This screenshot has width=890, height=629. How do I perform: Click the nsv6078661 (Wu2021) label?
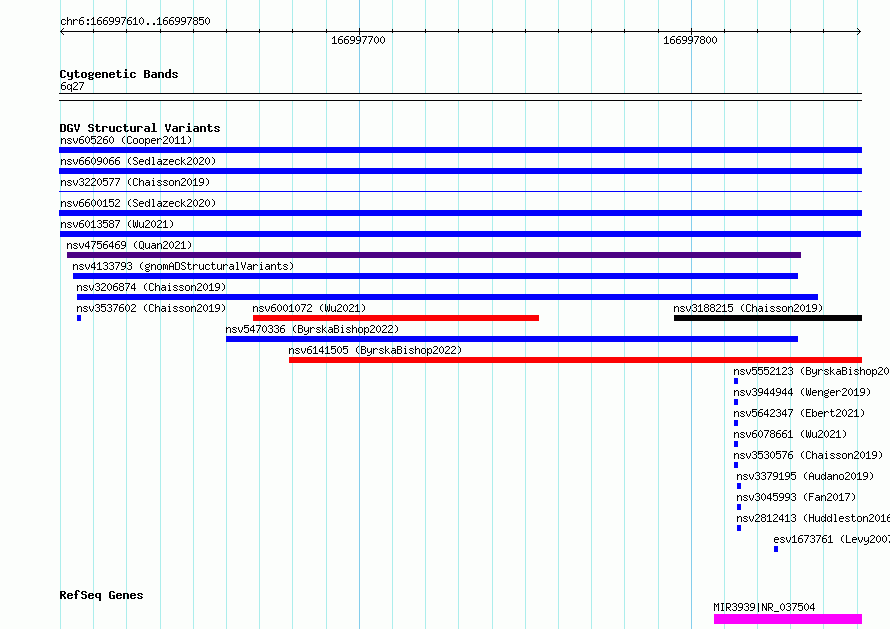(790, 434)
